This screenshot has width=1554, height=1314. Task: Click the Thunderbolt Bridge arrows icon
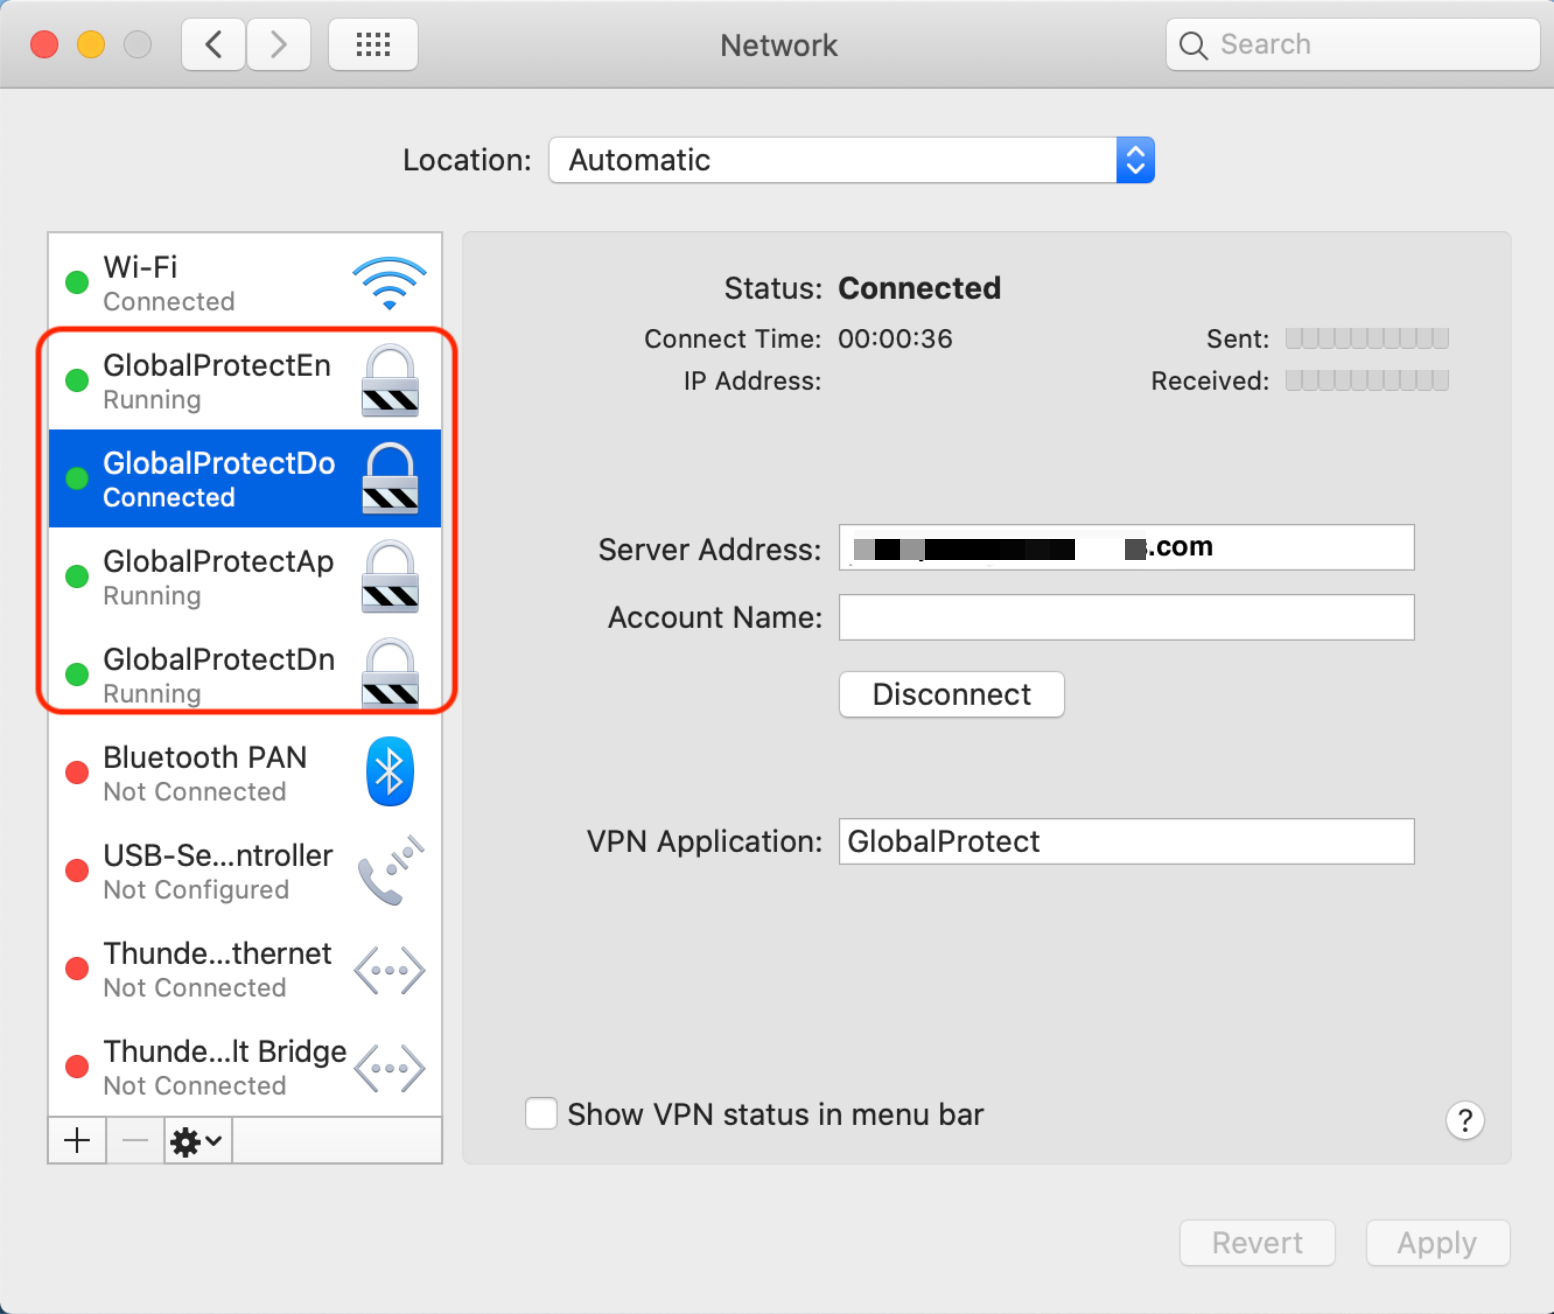[x=390, y=1068]
